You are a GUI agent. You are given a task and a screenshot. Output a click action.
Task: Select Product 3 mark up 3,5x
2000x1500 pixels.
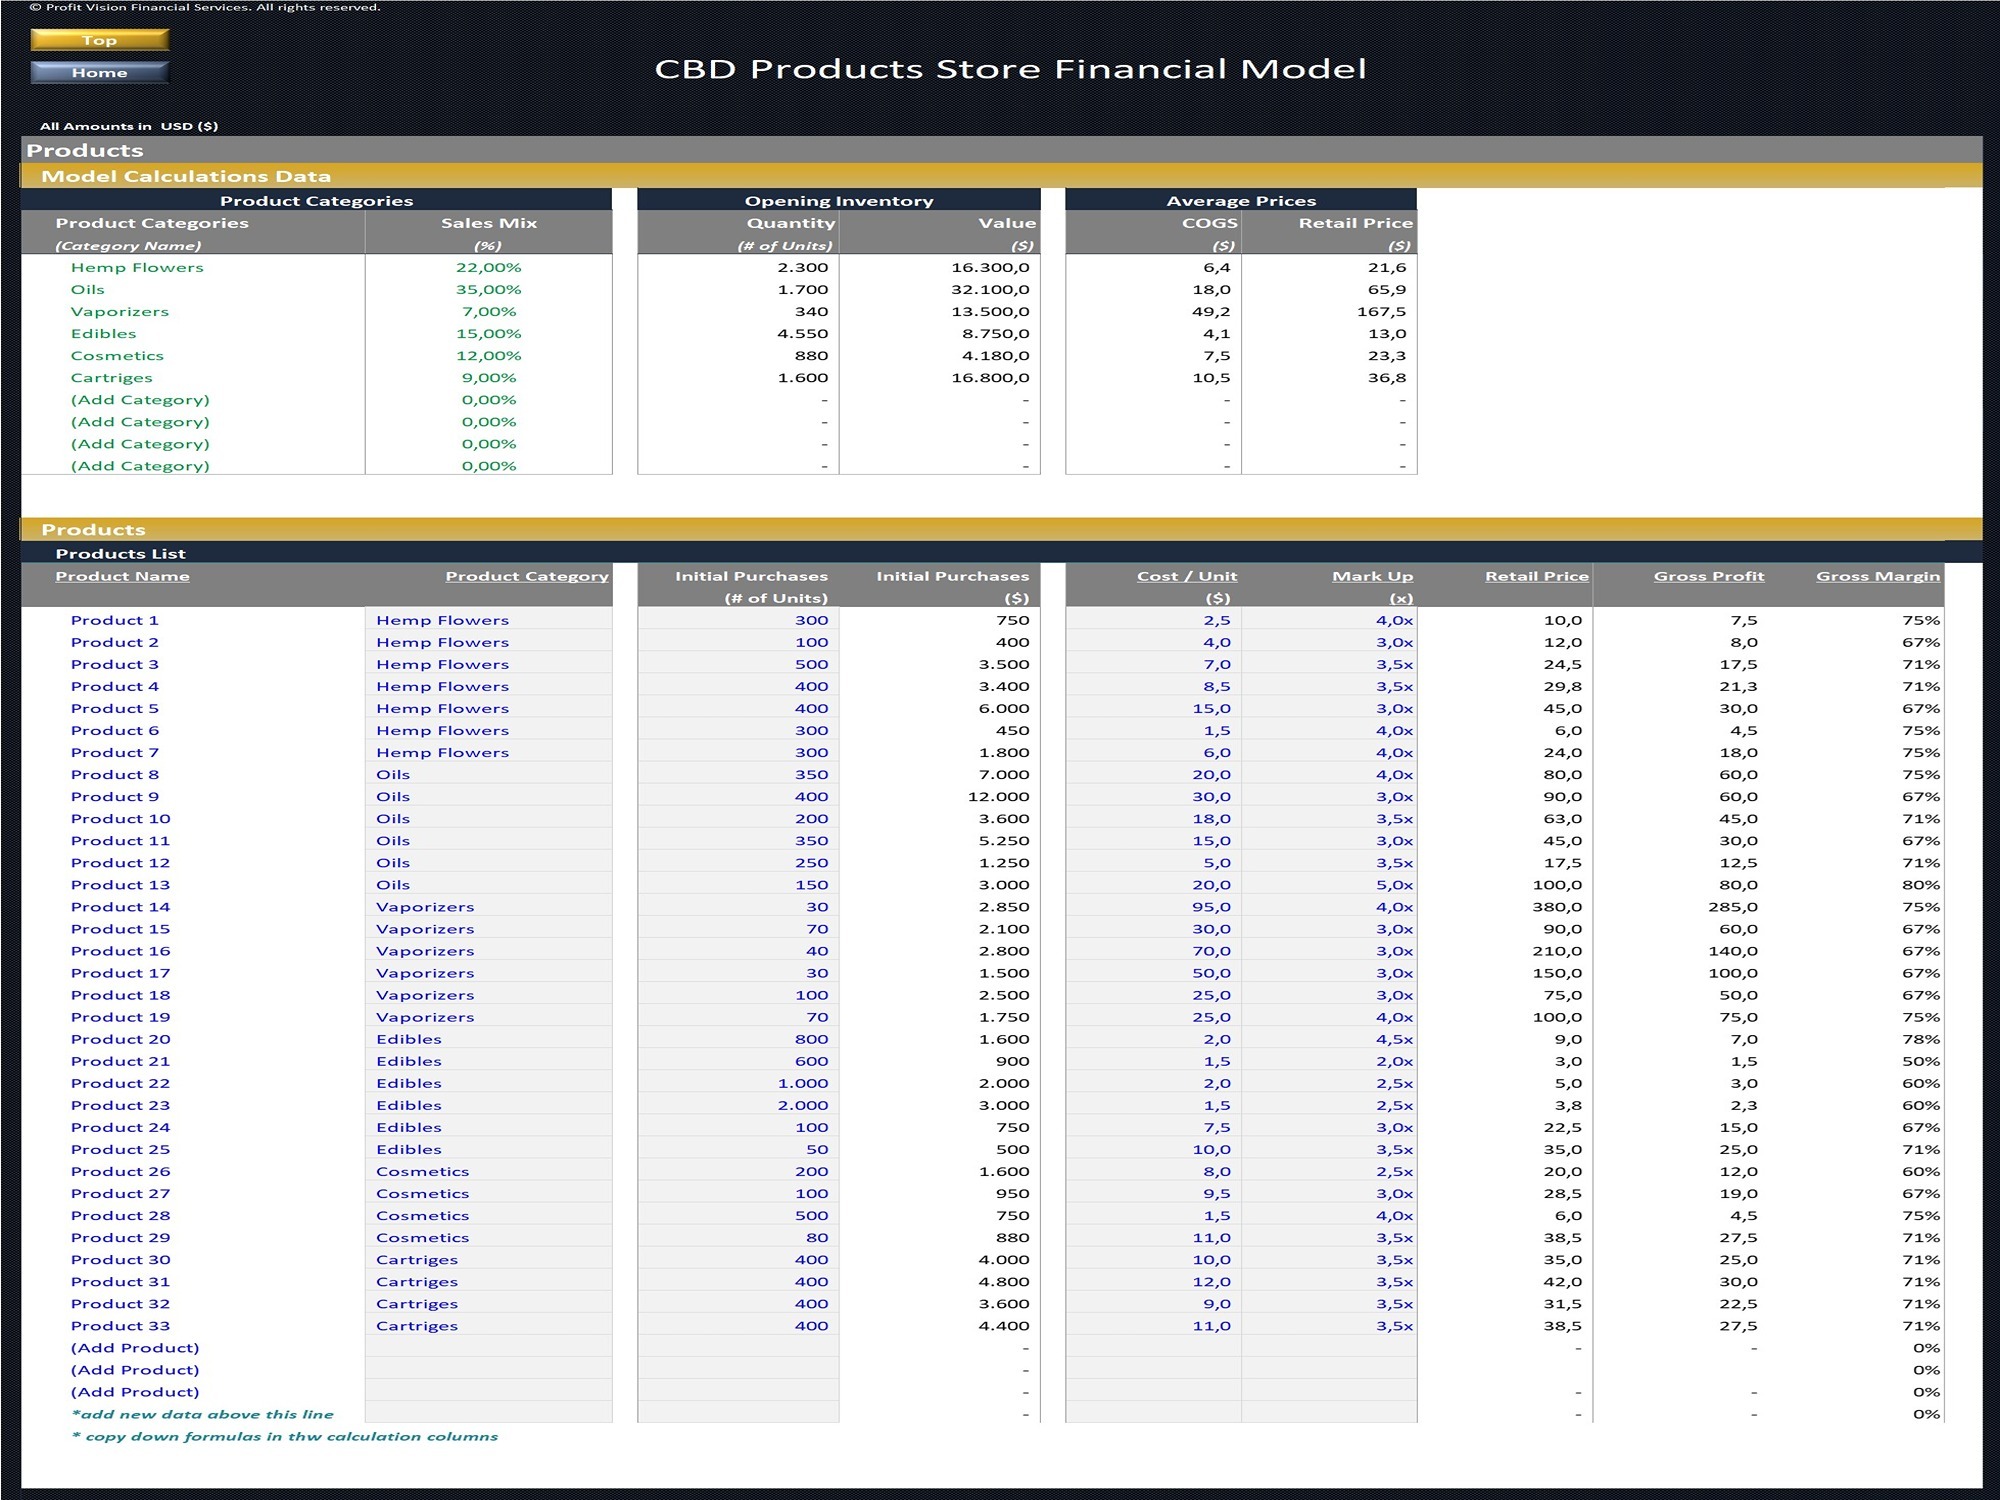pyautogui.click(x=1329, y=664)
